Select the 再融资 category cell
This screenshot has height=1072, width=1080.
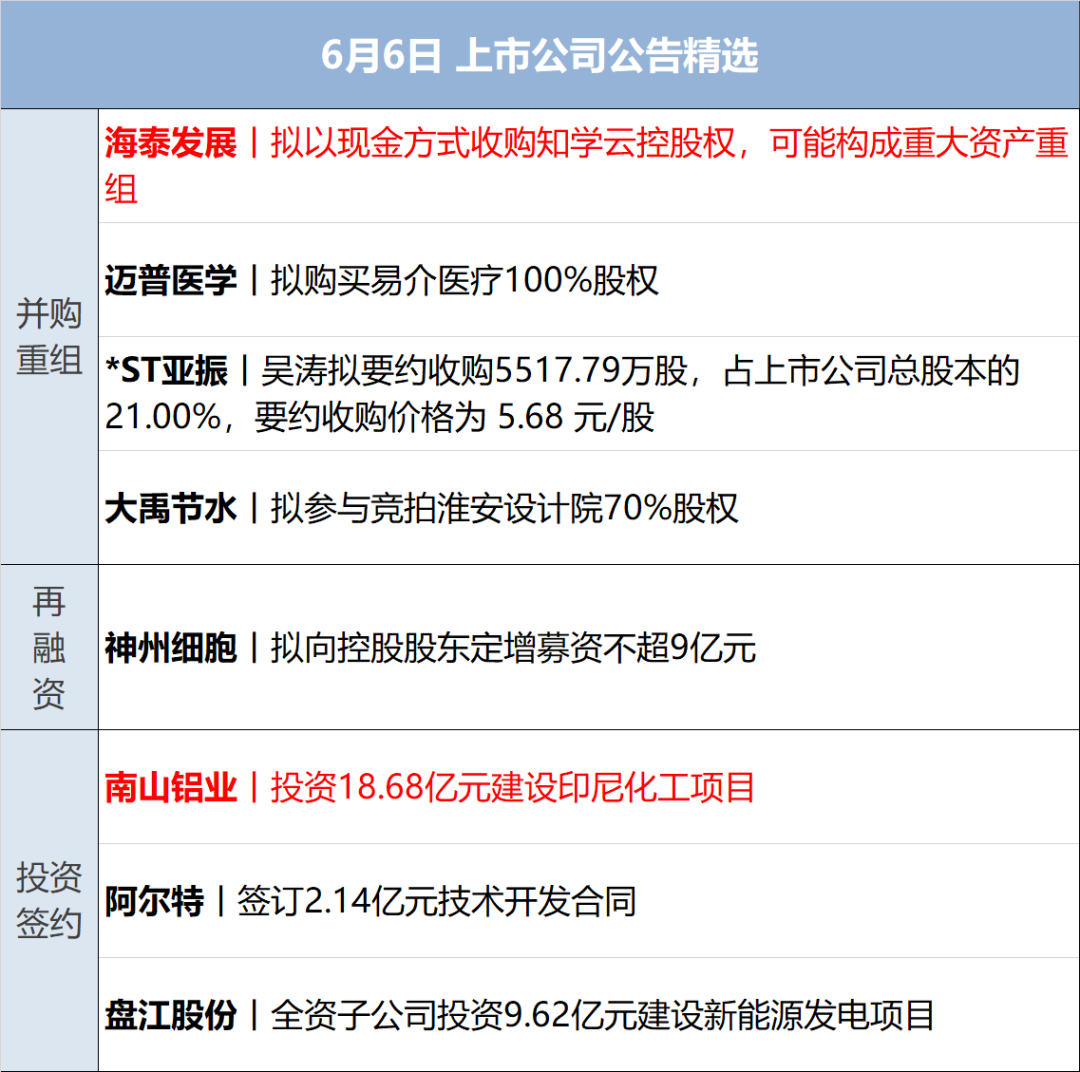pyautogui.click(x=49, y=648)
